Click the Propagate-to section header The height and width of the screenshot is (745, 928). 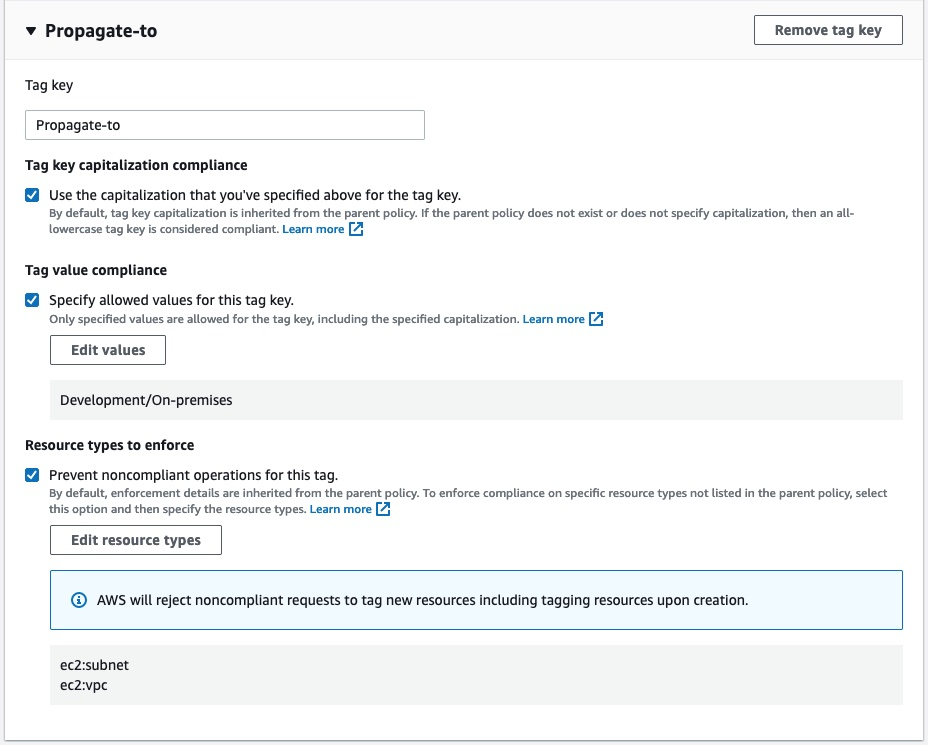[x=100, y=30]
